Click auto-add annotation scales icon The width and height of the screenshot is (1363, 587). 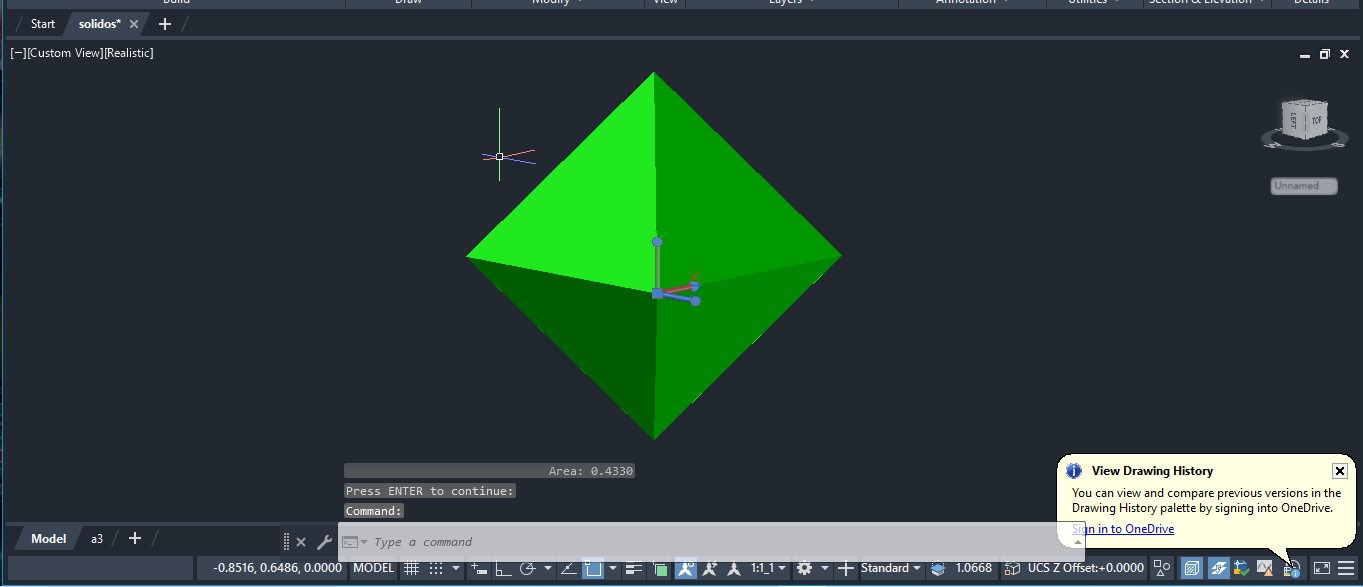711,569
